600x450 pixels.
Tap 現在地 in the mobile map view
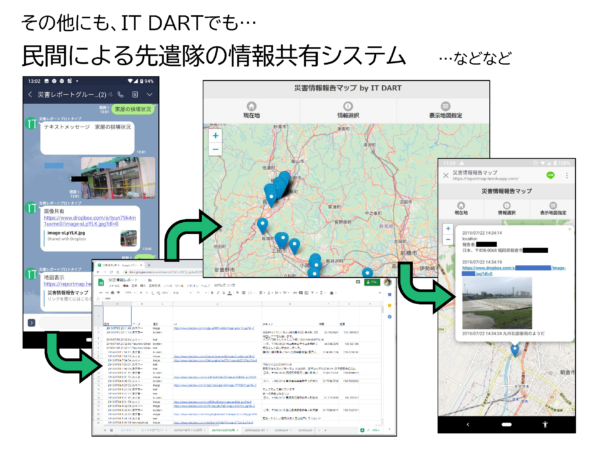tap(461, 208)
